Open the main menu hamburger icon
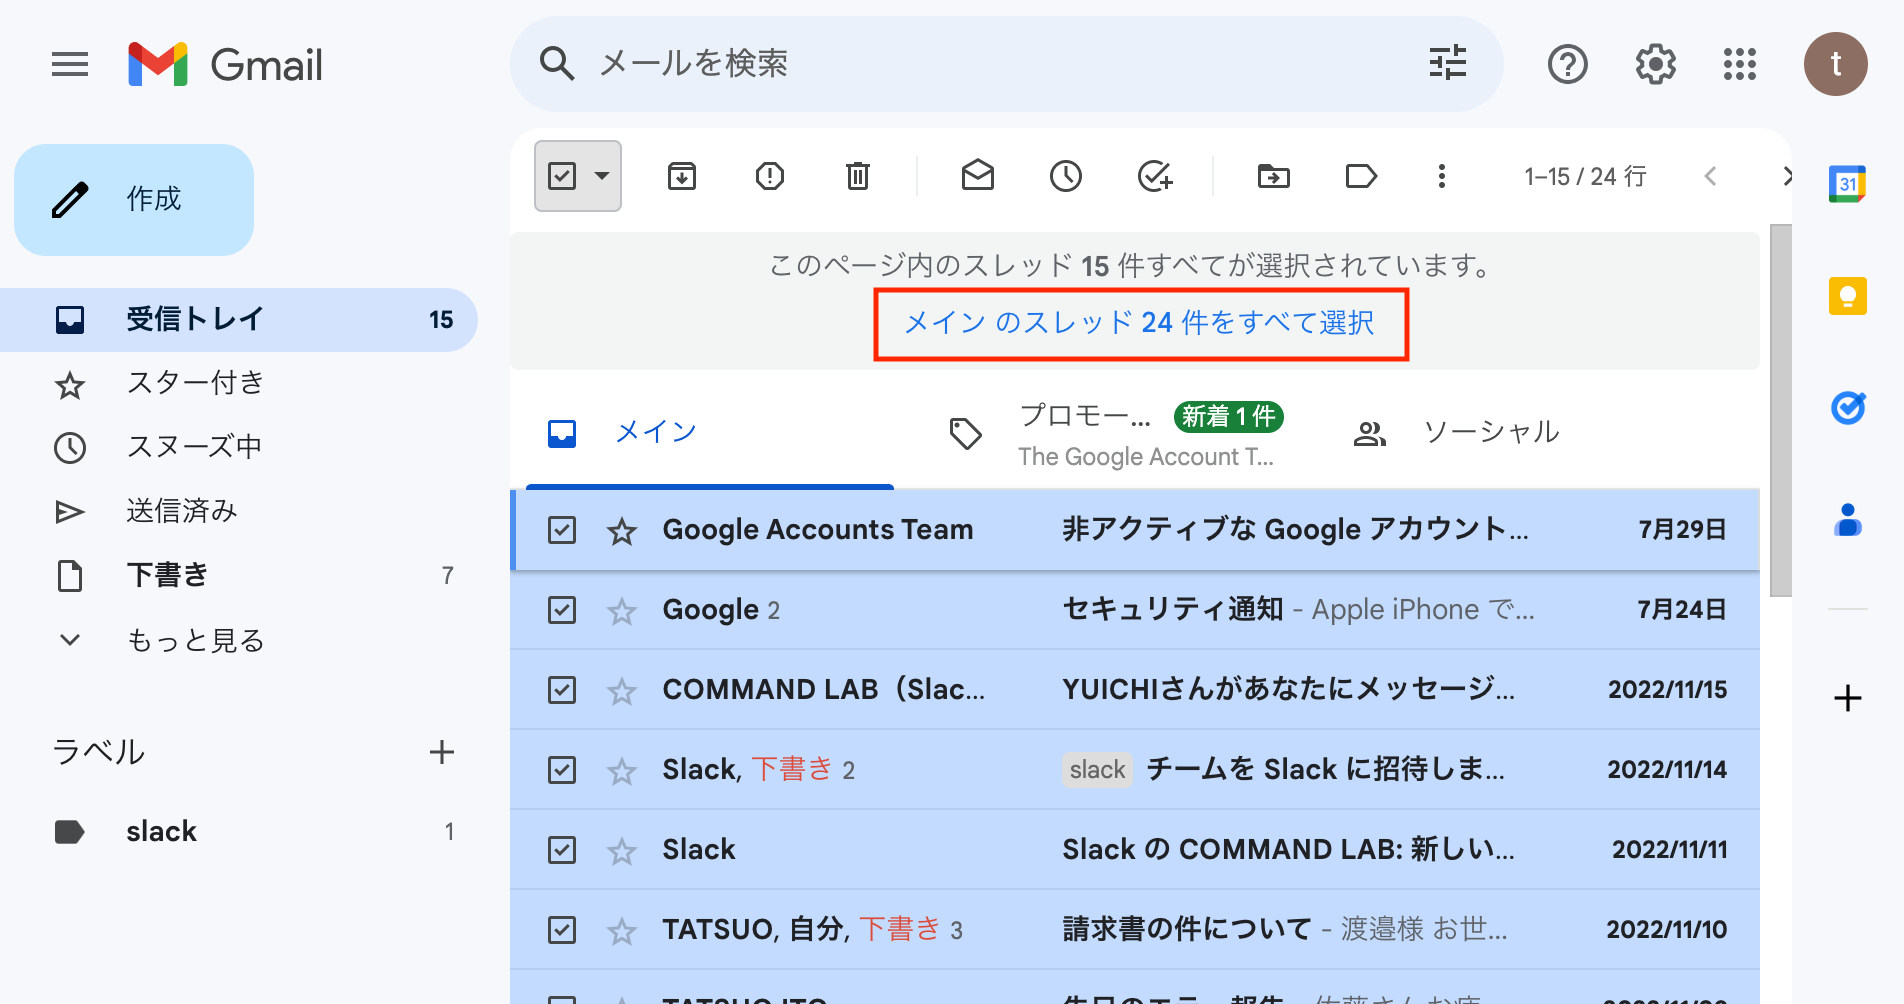Screen dimensions: 1904x1004 pyautogui.click(x=70, y=65)
